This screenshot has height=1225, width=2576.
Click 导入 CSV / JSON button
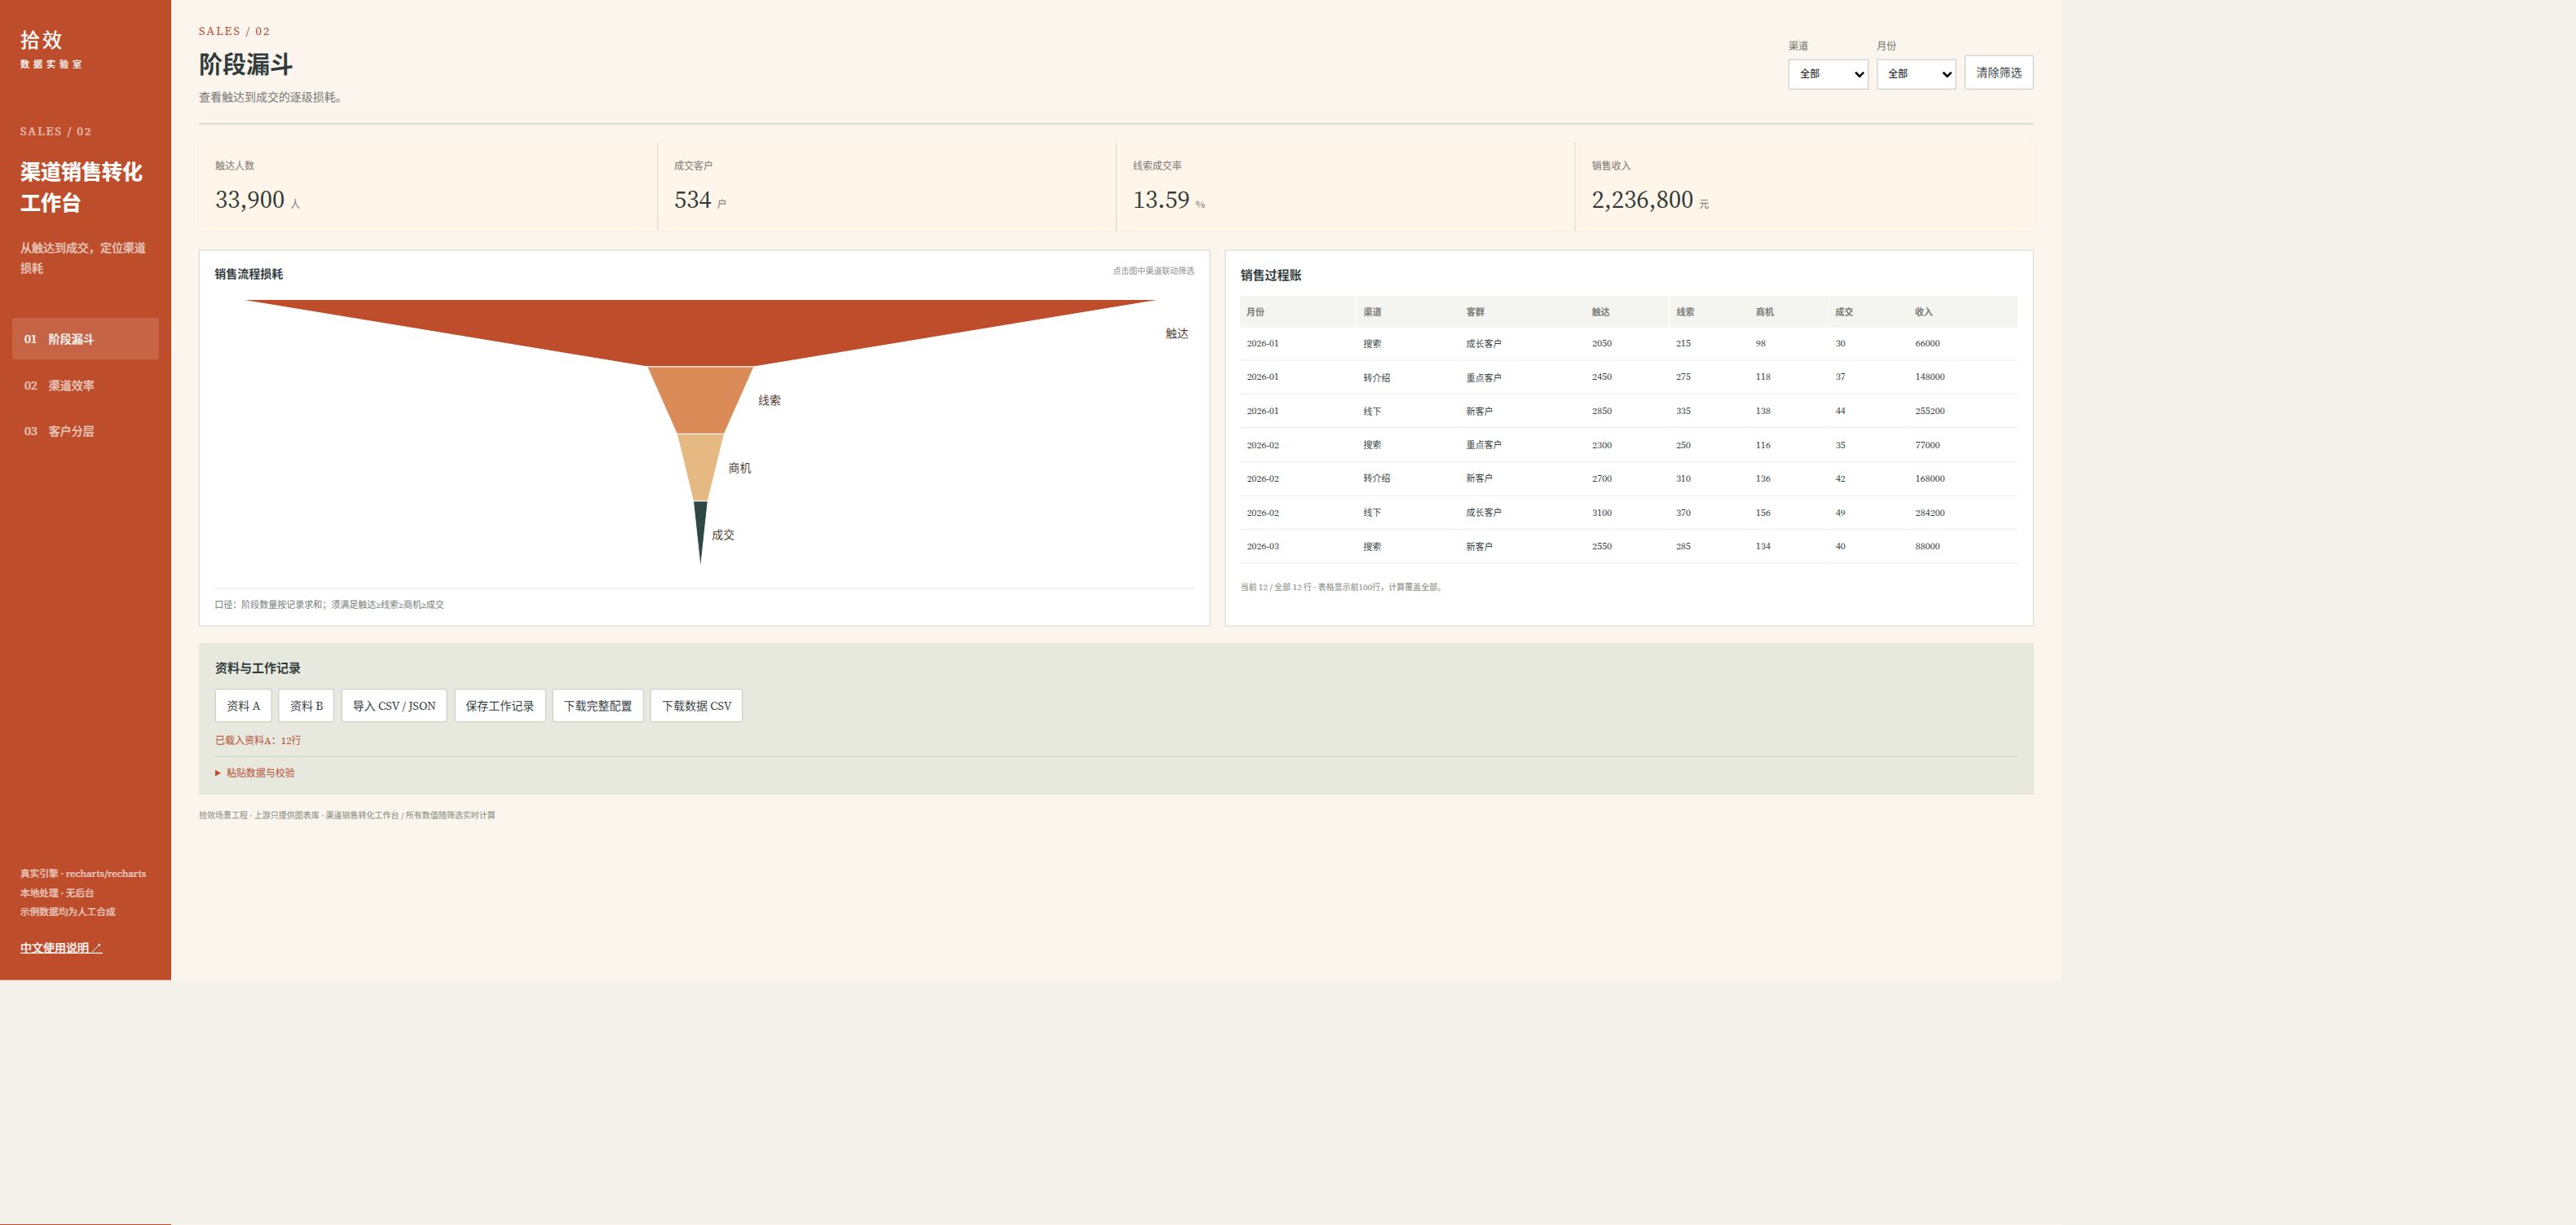click(394, 706)
